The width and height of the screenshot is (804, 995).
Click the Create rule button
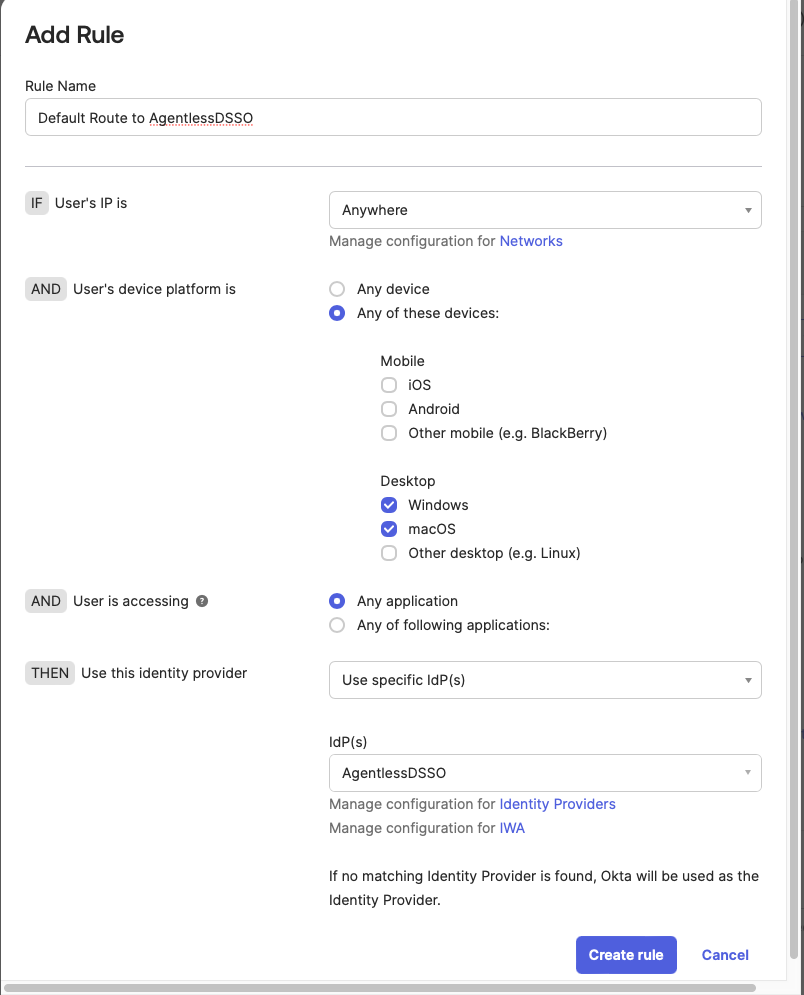[x=626, y=955]
